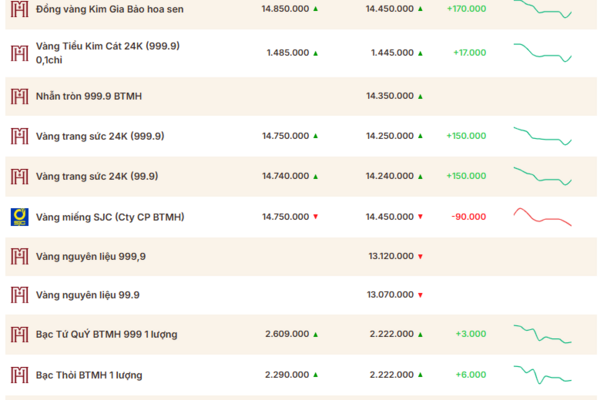Click red down arrow beside SJC 14.750.000
600x400 pixels.
coord(316,217)
